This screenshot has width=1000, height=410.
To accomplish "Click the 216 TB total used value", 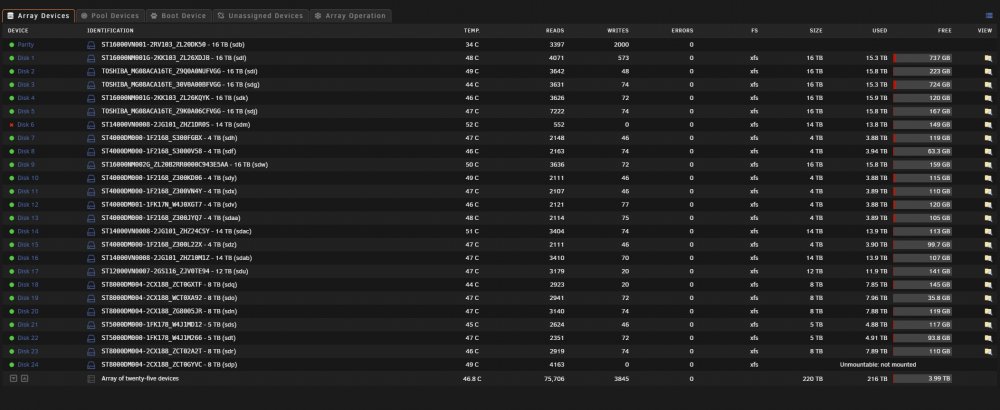I will pyautogui.click(x=878, y=378).
